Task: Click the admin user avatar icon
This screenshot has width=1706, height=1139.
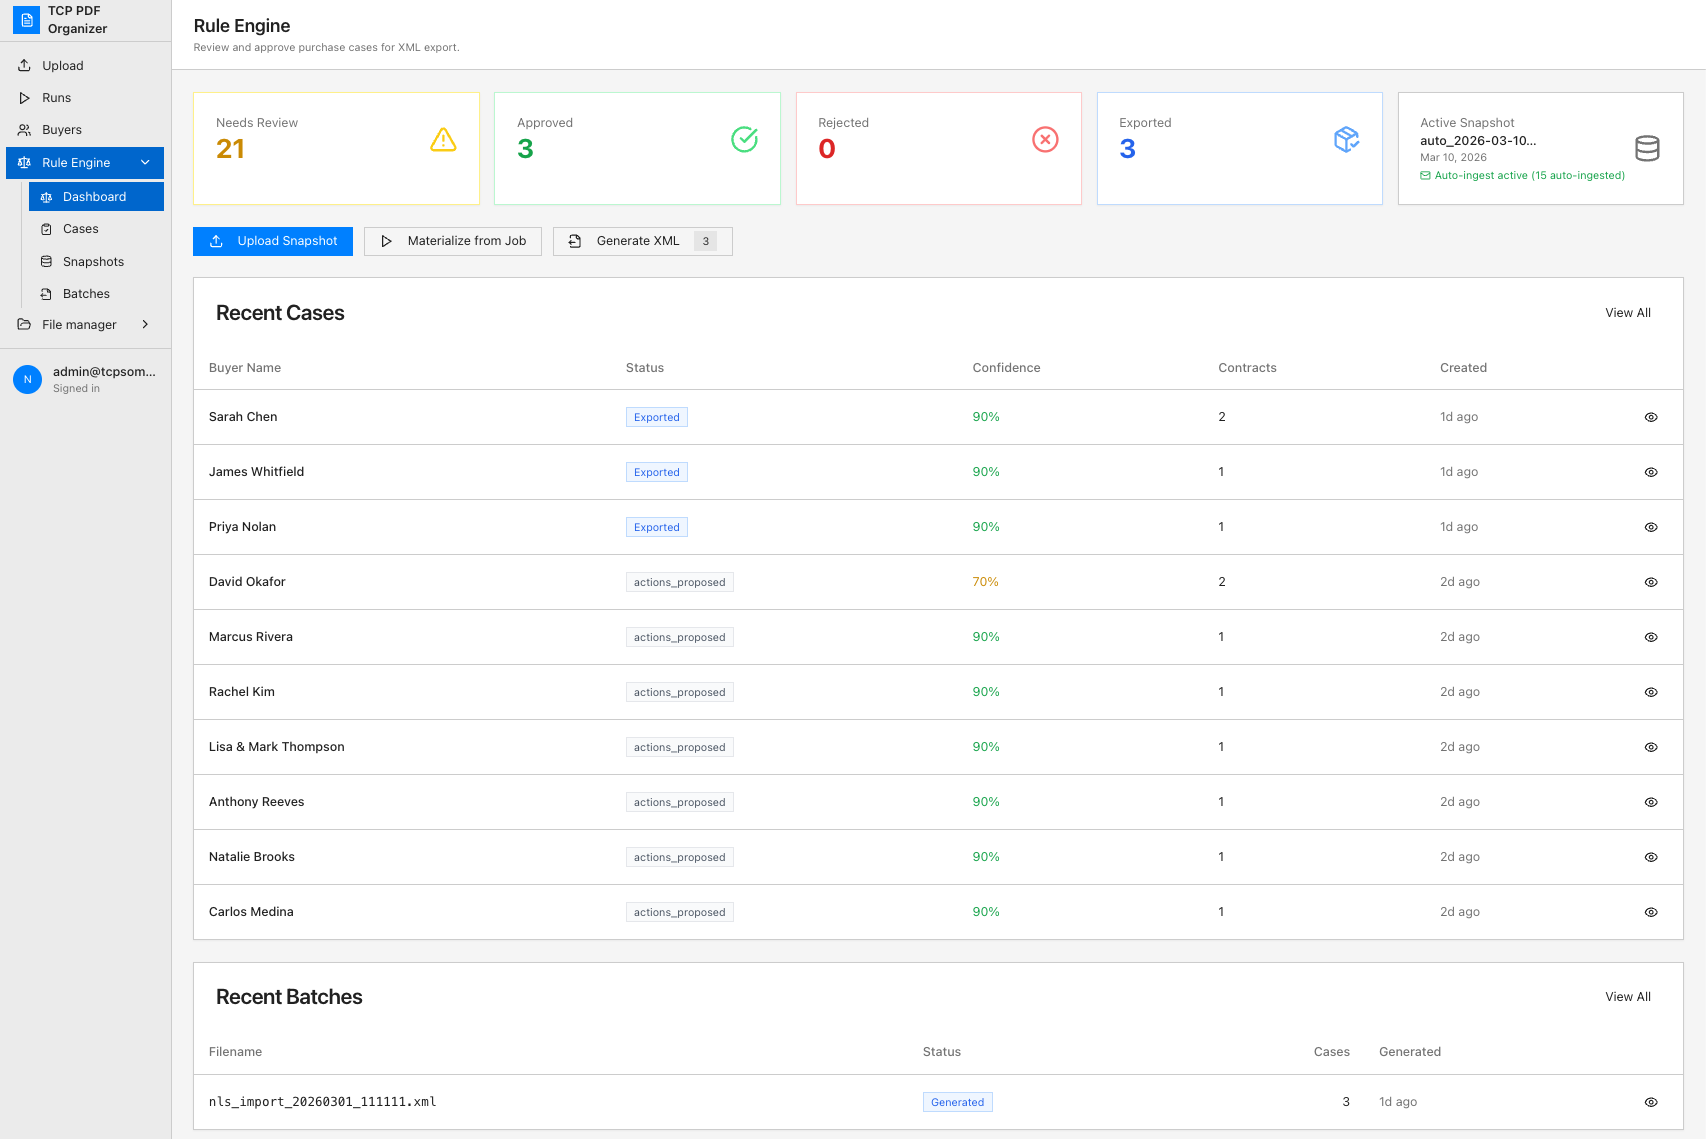Action: 27,379
